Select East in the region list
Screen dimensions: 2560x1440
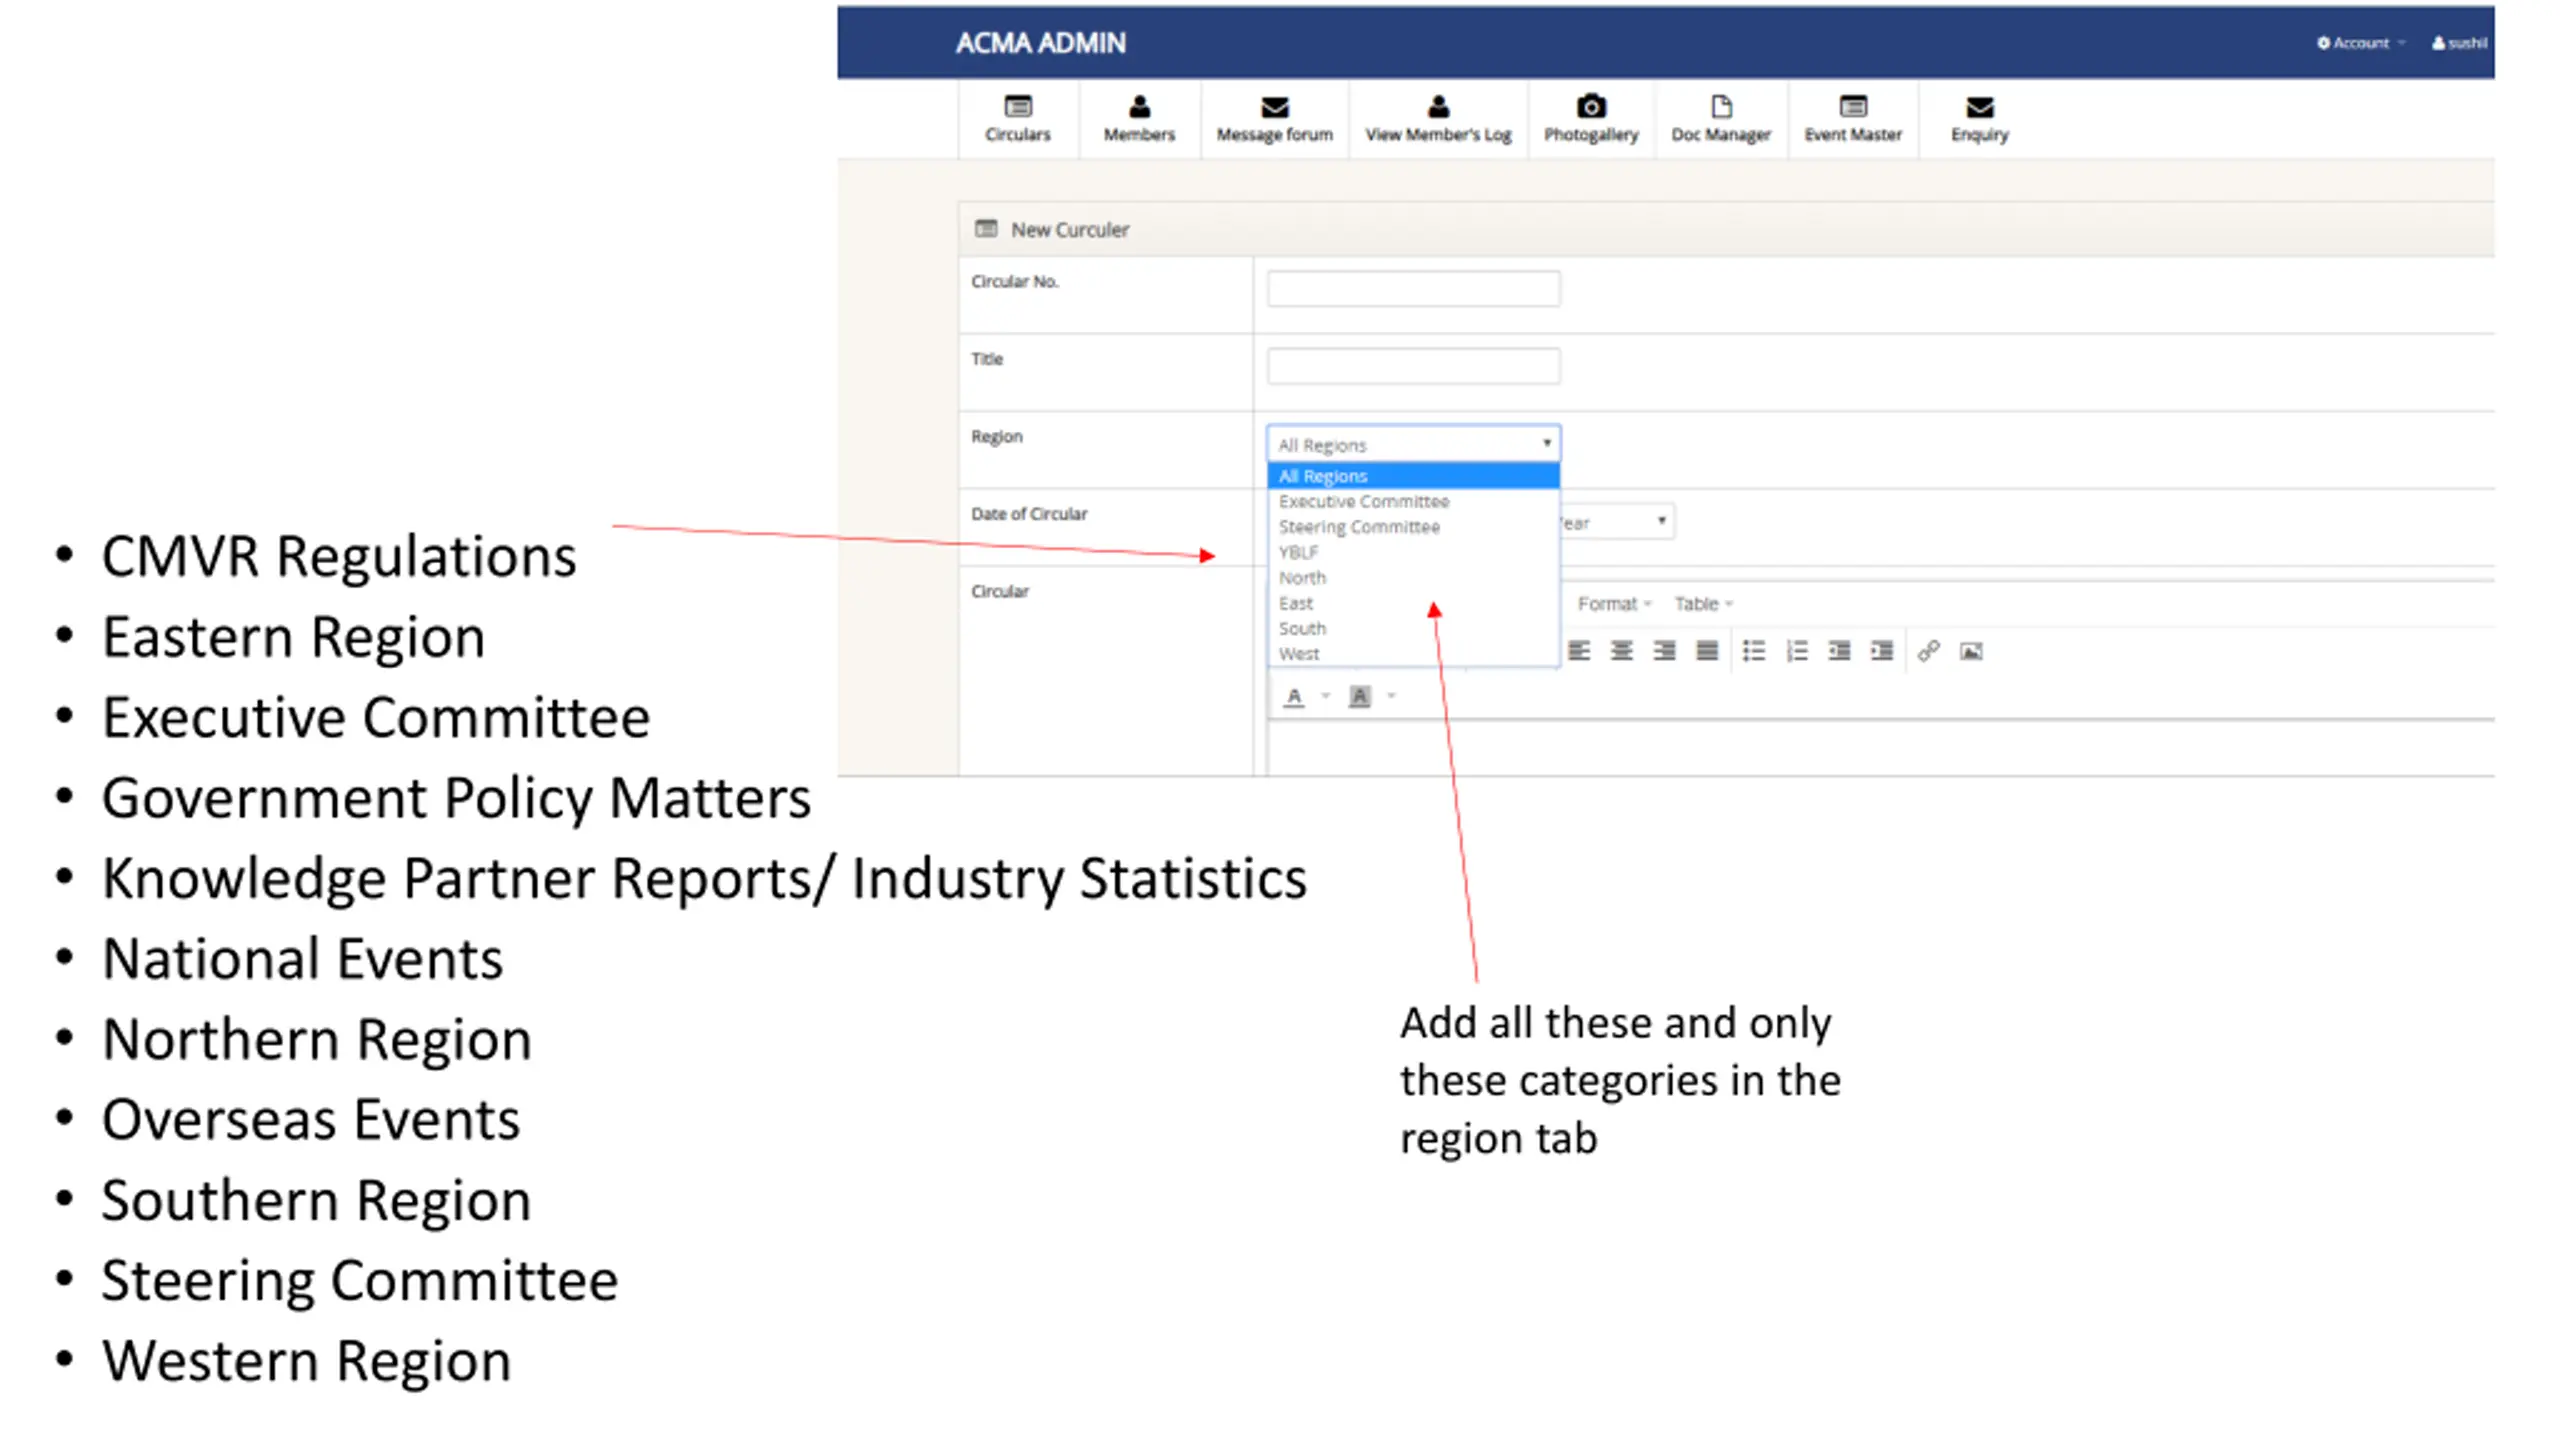[x=1413, y=603]
